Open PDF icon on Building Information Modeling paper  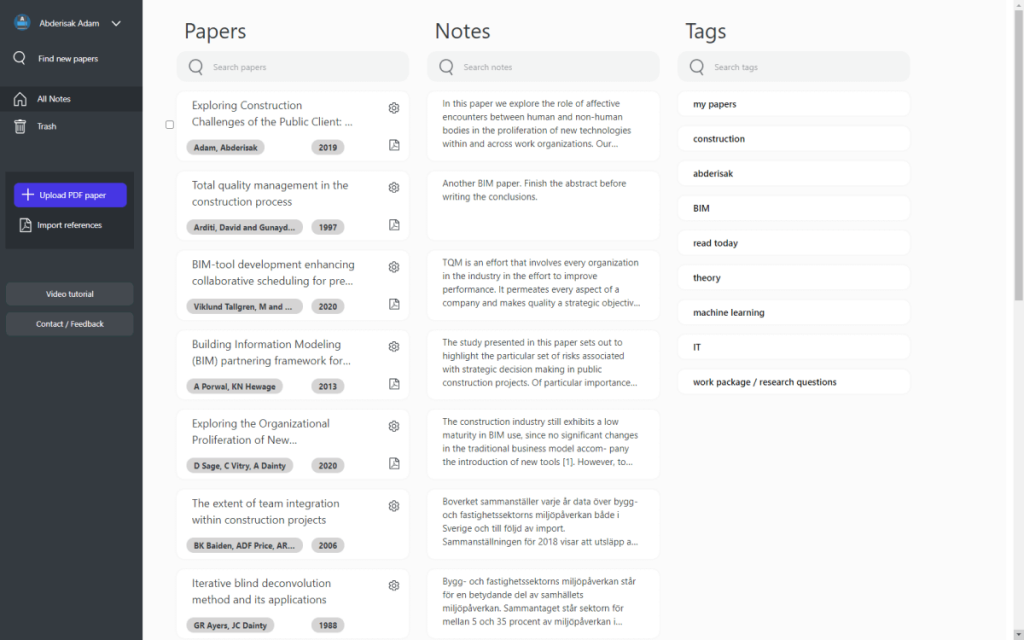394,384
